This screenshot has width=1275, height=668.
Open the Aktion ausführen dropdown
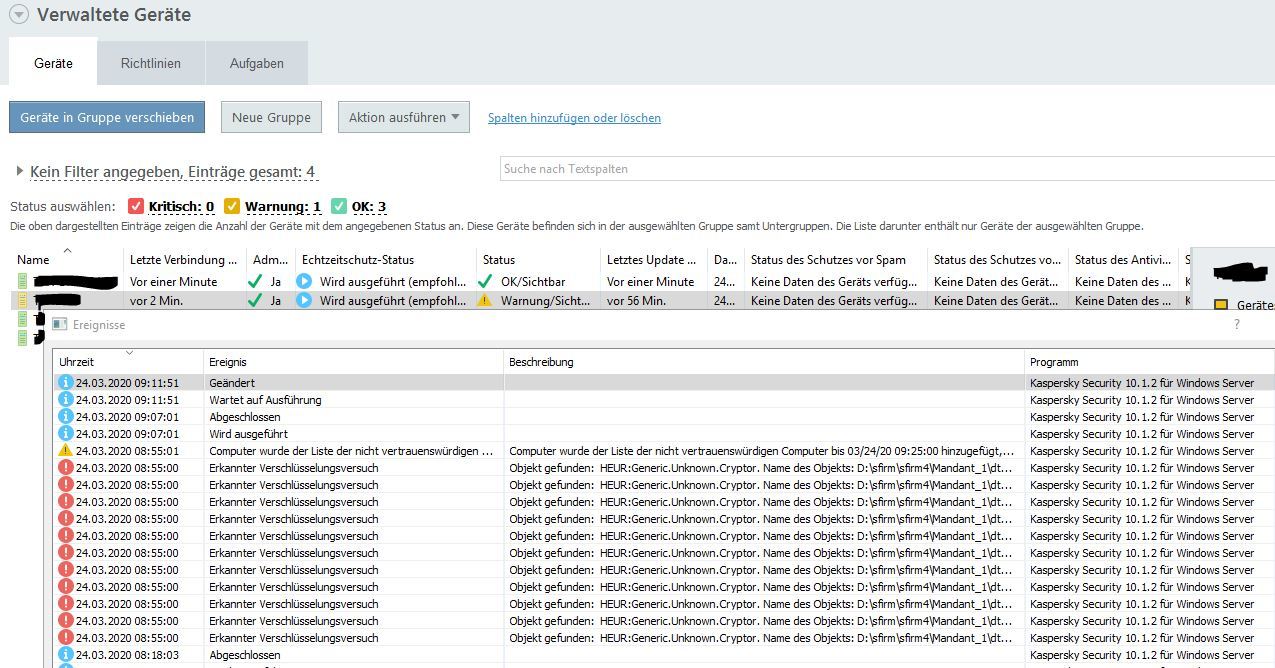[403, 117]
